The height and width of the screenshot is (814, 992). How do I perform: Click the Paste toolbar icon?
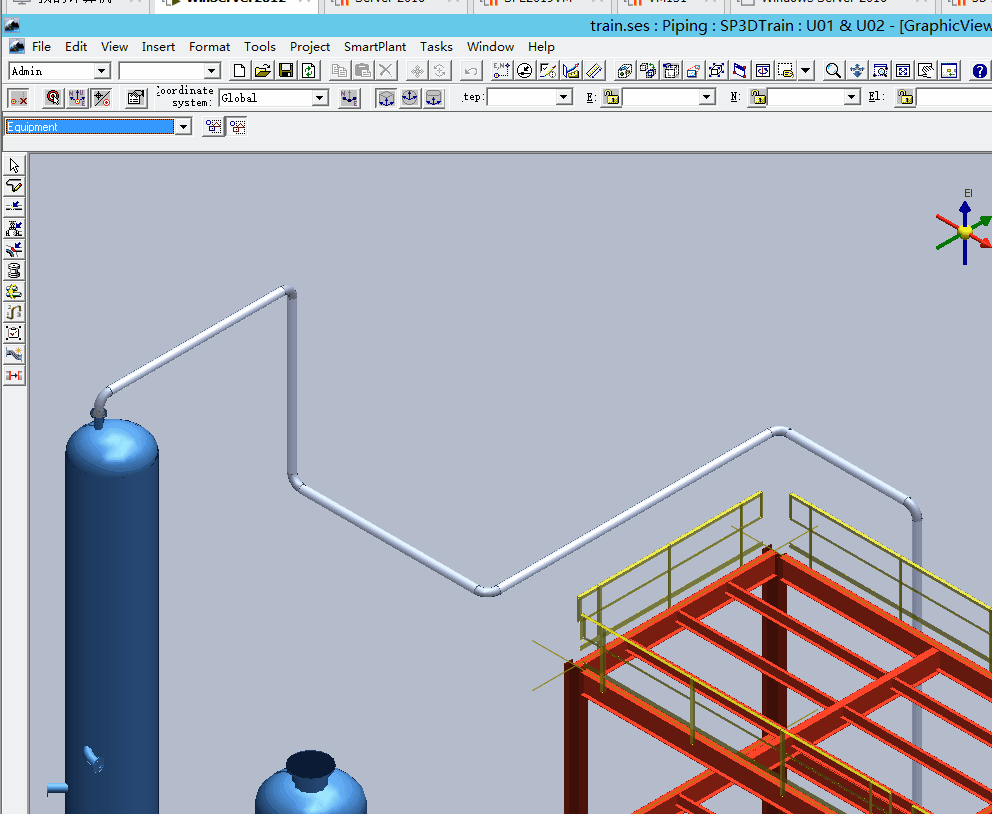(363, 71)
